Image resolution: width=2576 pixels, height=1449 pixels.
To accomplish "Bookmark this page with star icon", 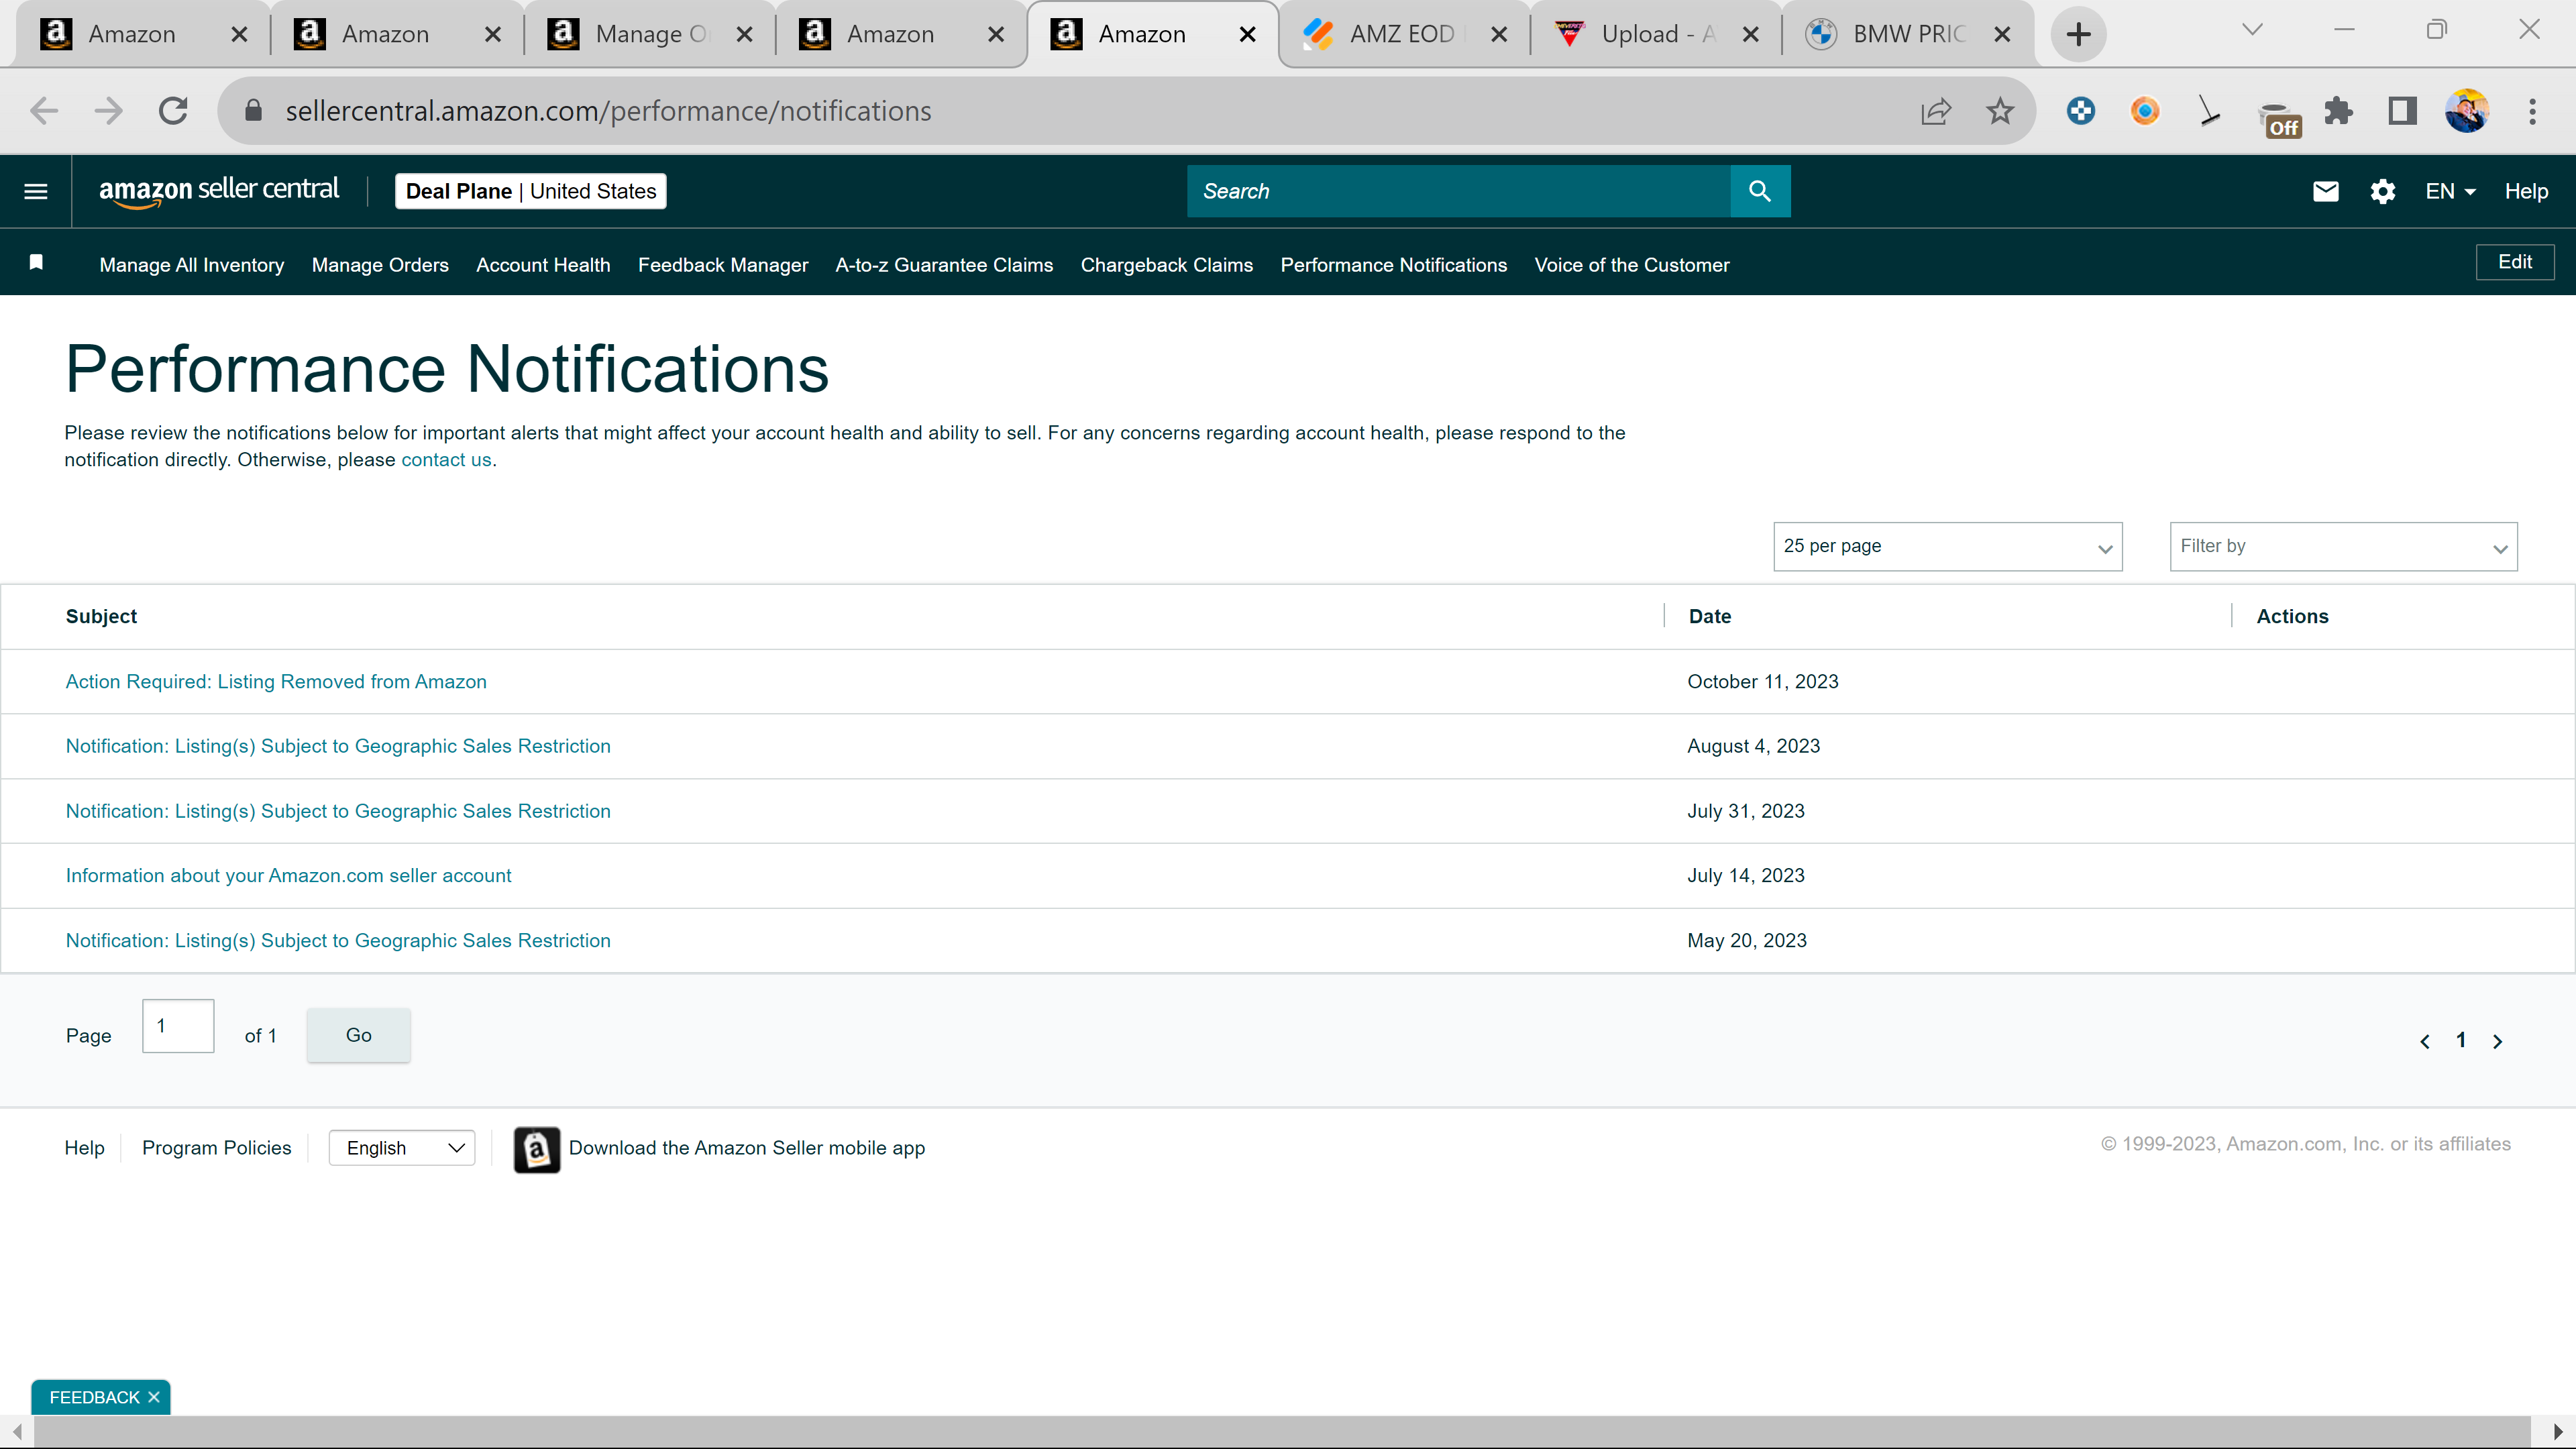I will [2000, 111].
